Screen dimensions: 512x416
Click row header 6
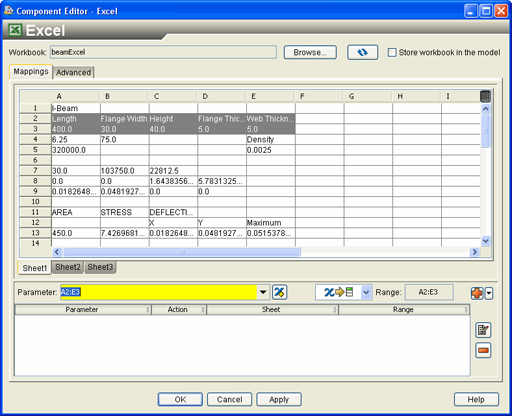(x=35, y=160)
